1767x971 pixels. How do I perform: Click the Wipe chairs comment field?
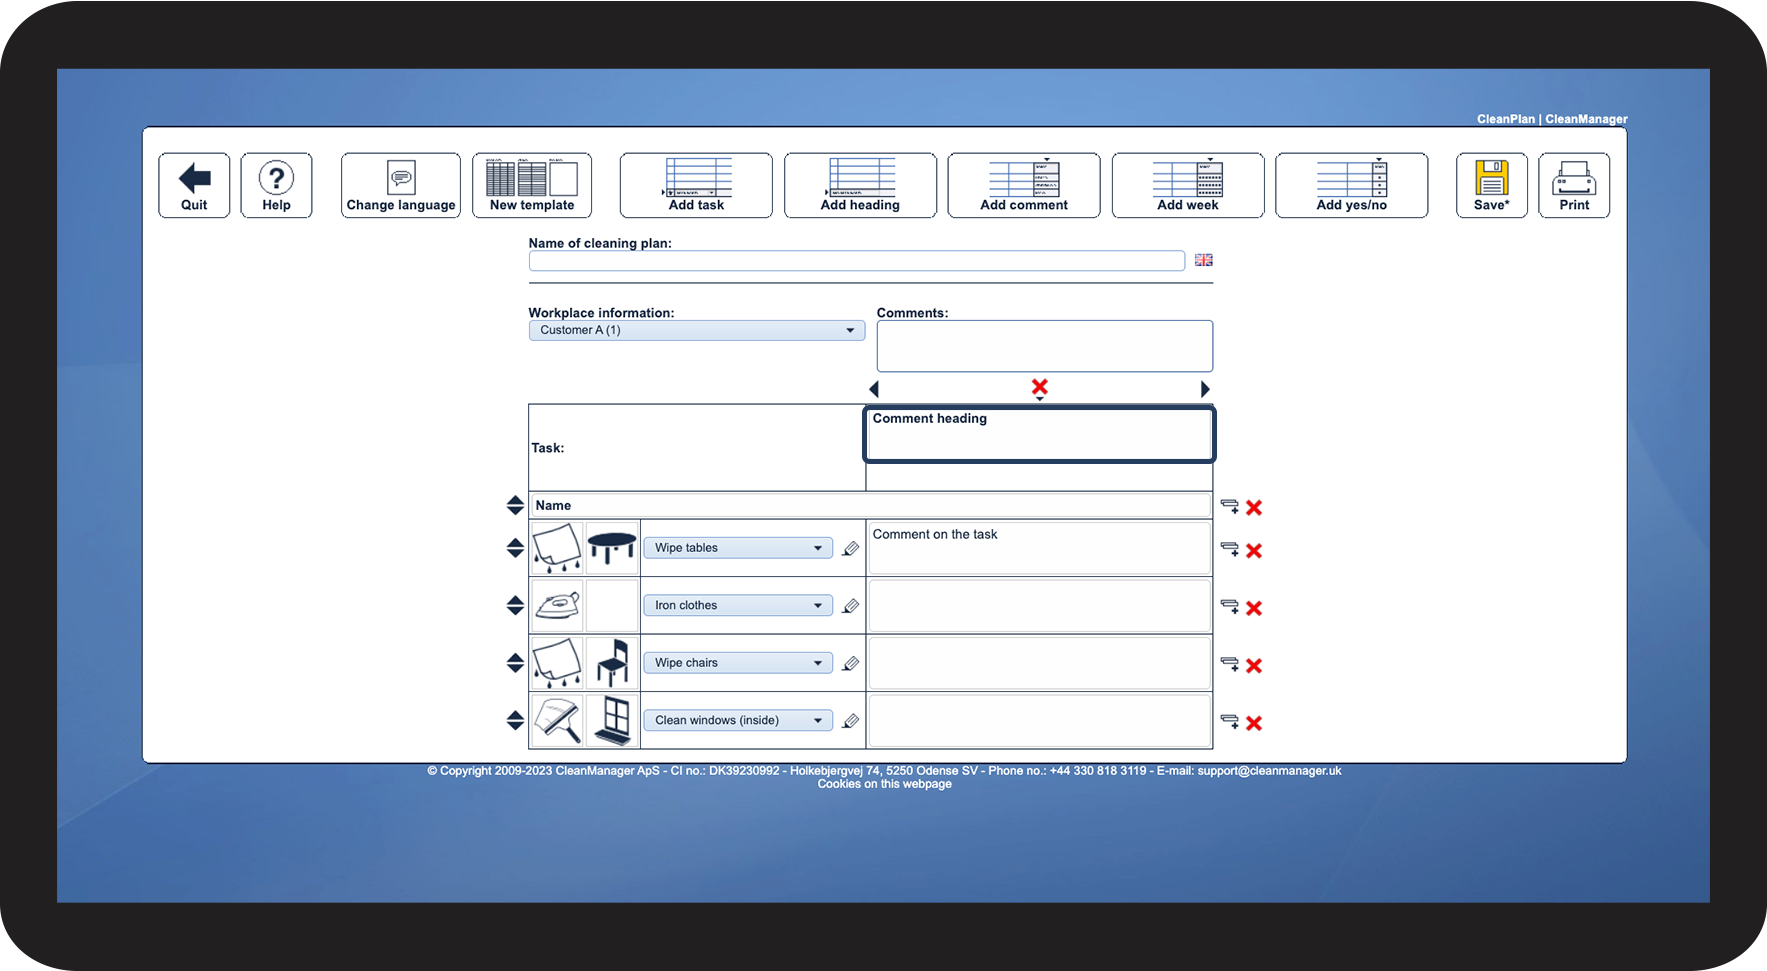click(x=1040, y=663)
